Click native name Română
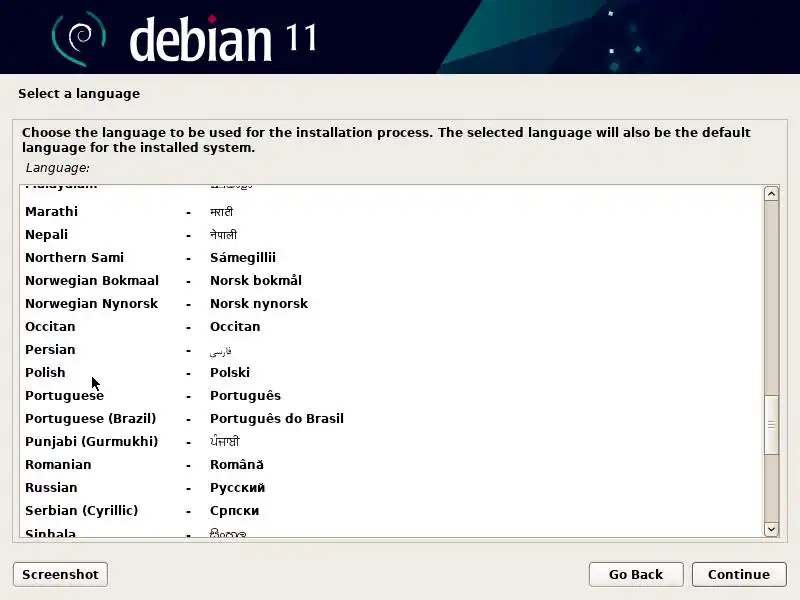 237,464
